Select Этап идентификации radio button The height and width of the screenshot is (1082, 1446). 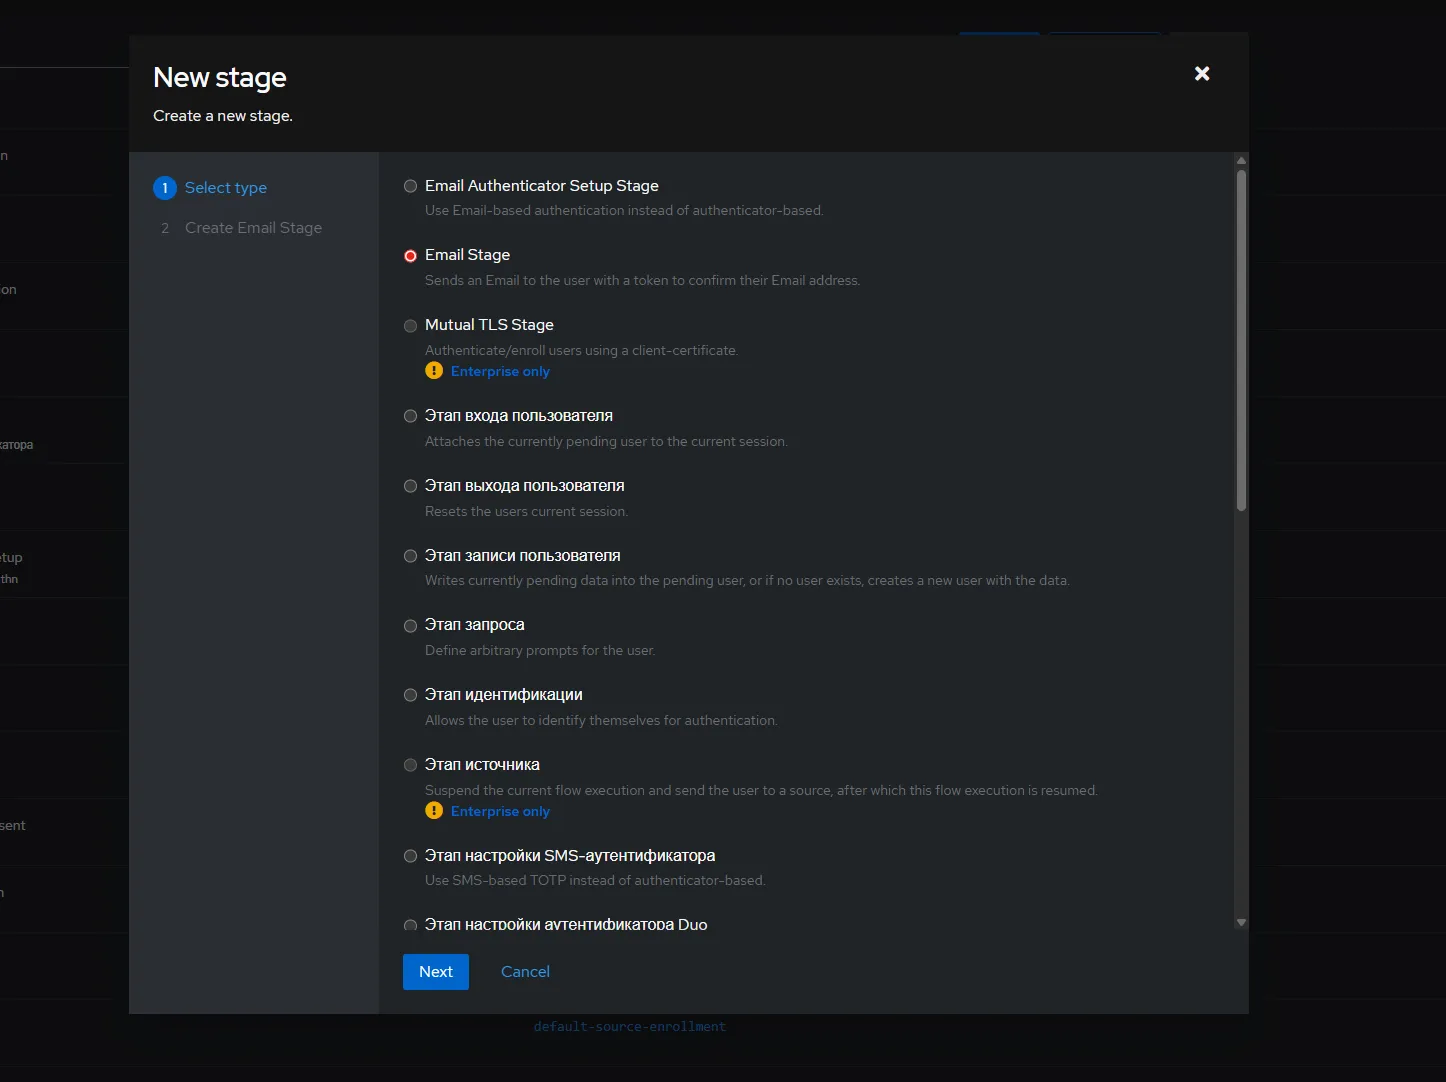tap(410, 695)
